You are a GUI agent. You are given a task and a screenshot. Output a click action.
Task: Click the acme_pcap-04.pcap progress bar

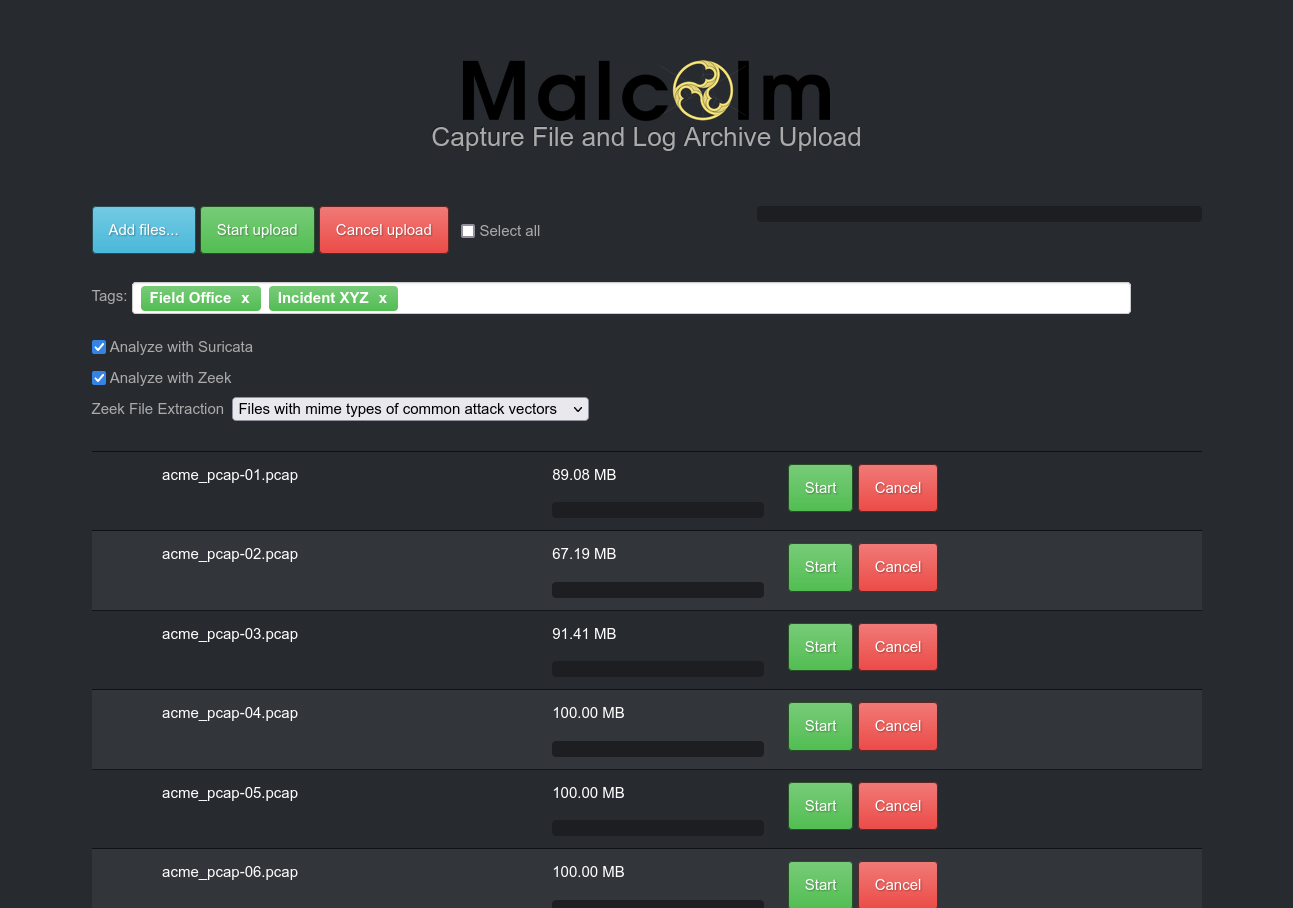658,749
